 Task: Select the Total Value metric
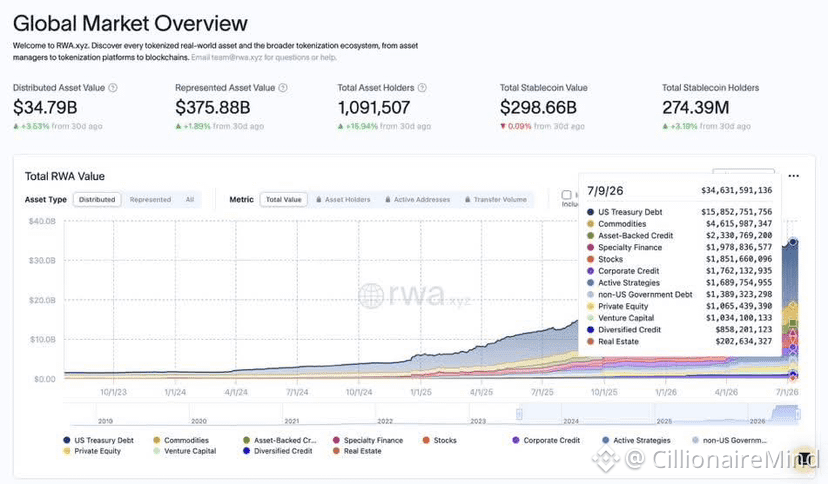[x=284, y=200]
